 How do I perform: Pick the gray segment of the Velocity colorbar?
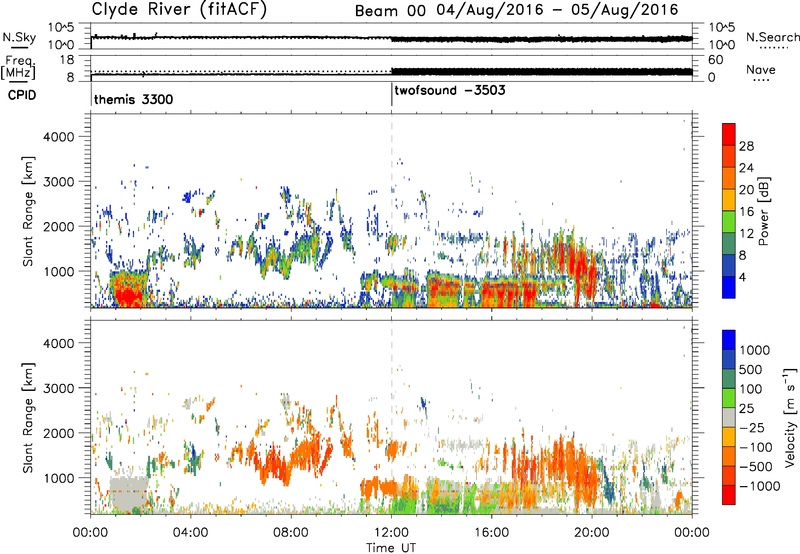(x=729, y=417)
